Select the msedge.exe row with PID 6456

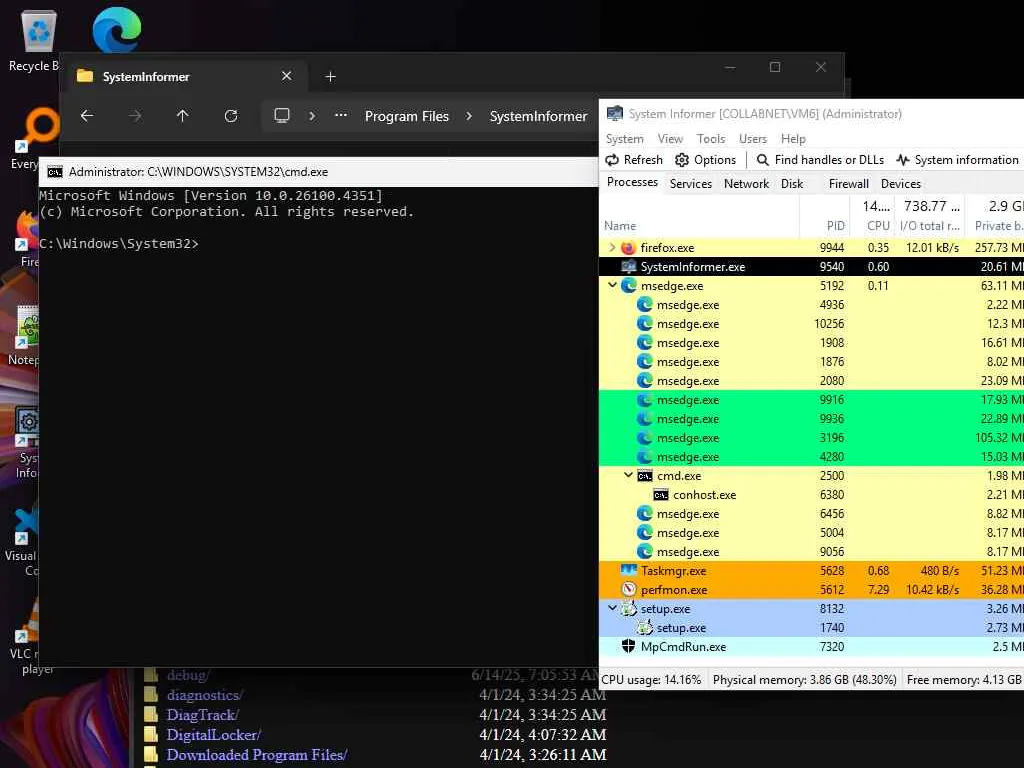(811, 513)
